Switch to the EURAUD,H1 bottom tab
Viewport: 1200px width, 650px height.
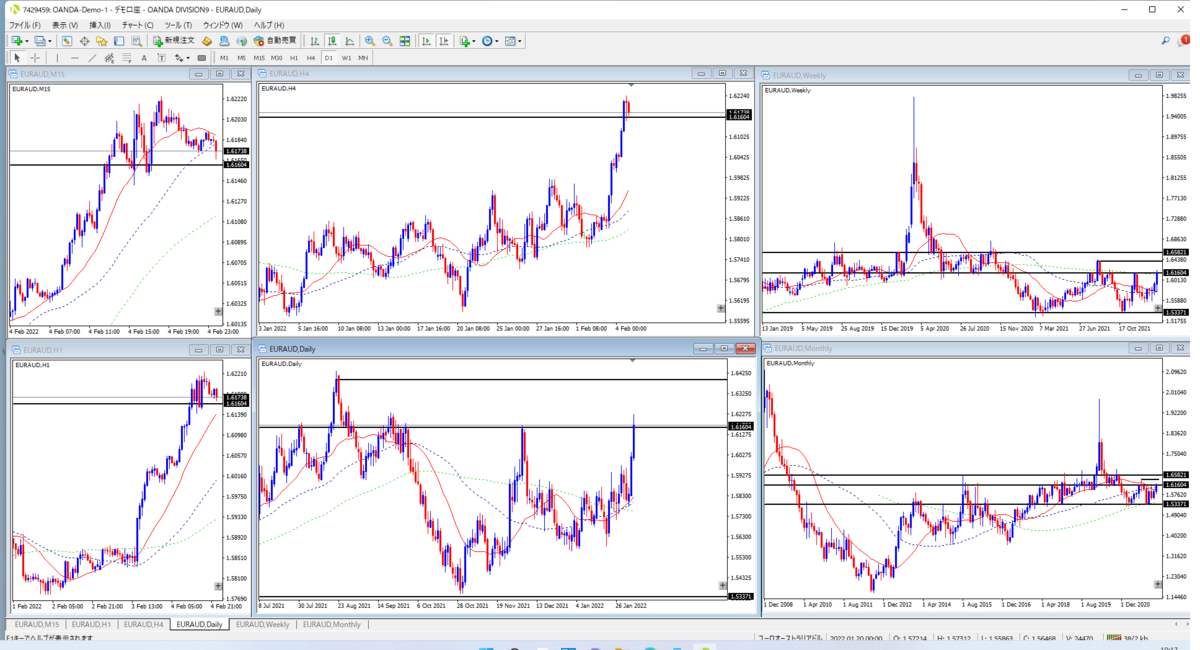coord(92,624)
